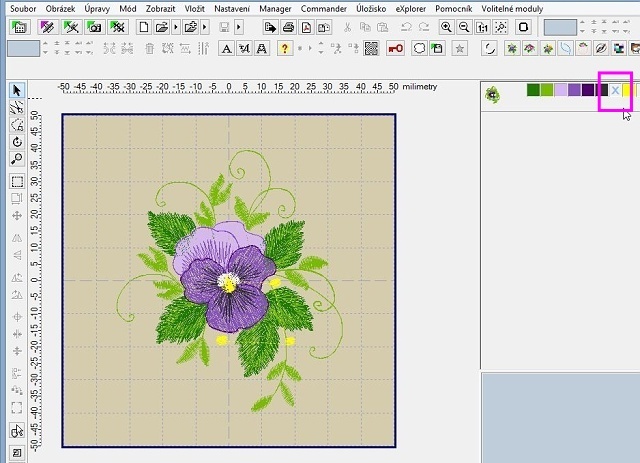Select the dark green color swatch
The width and height of the screenshot is (640, 463).
[533, 91]
